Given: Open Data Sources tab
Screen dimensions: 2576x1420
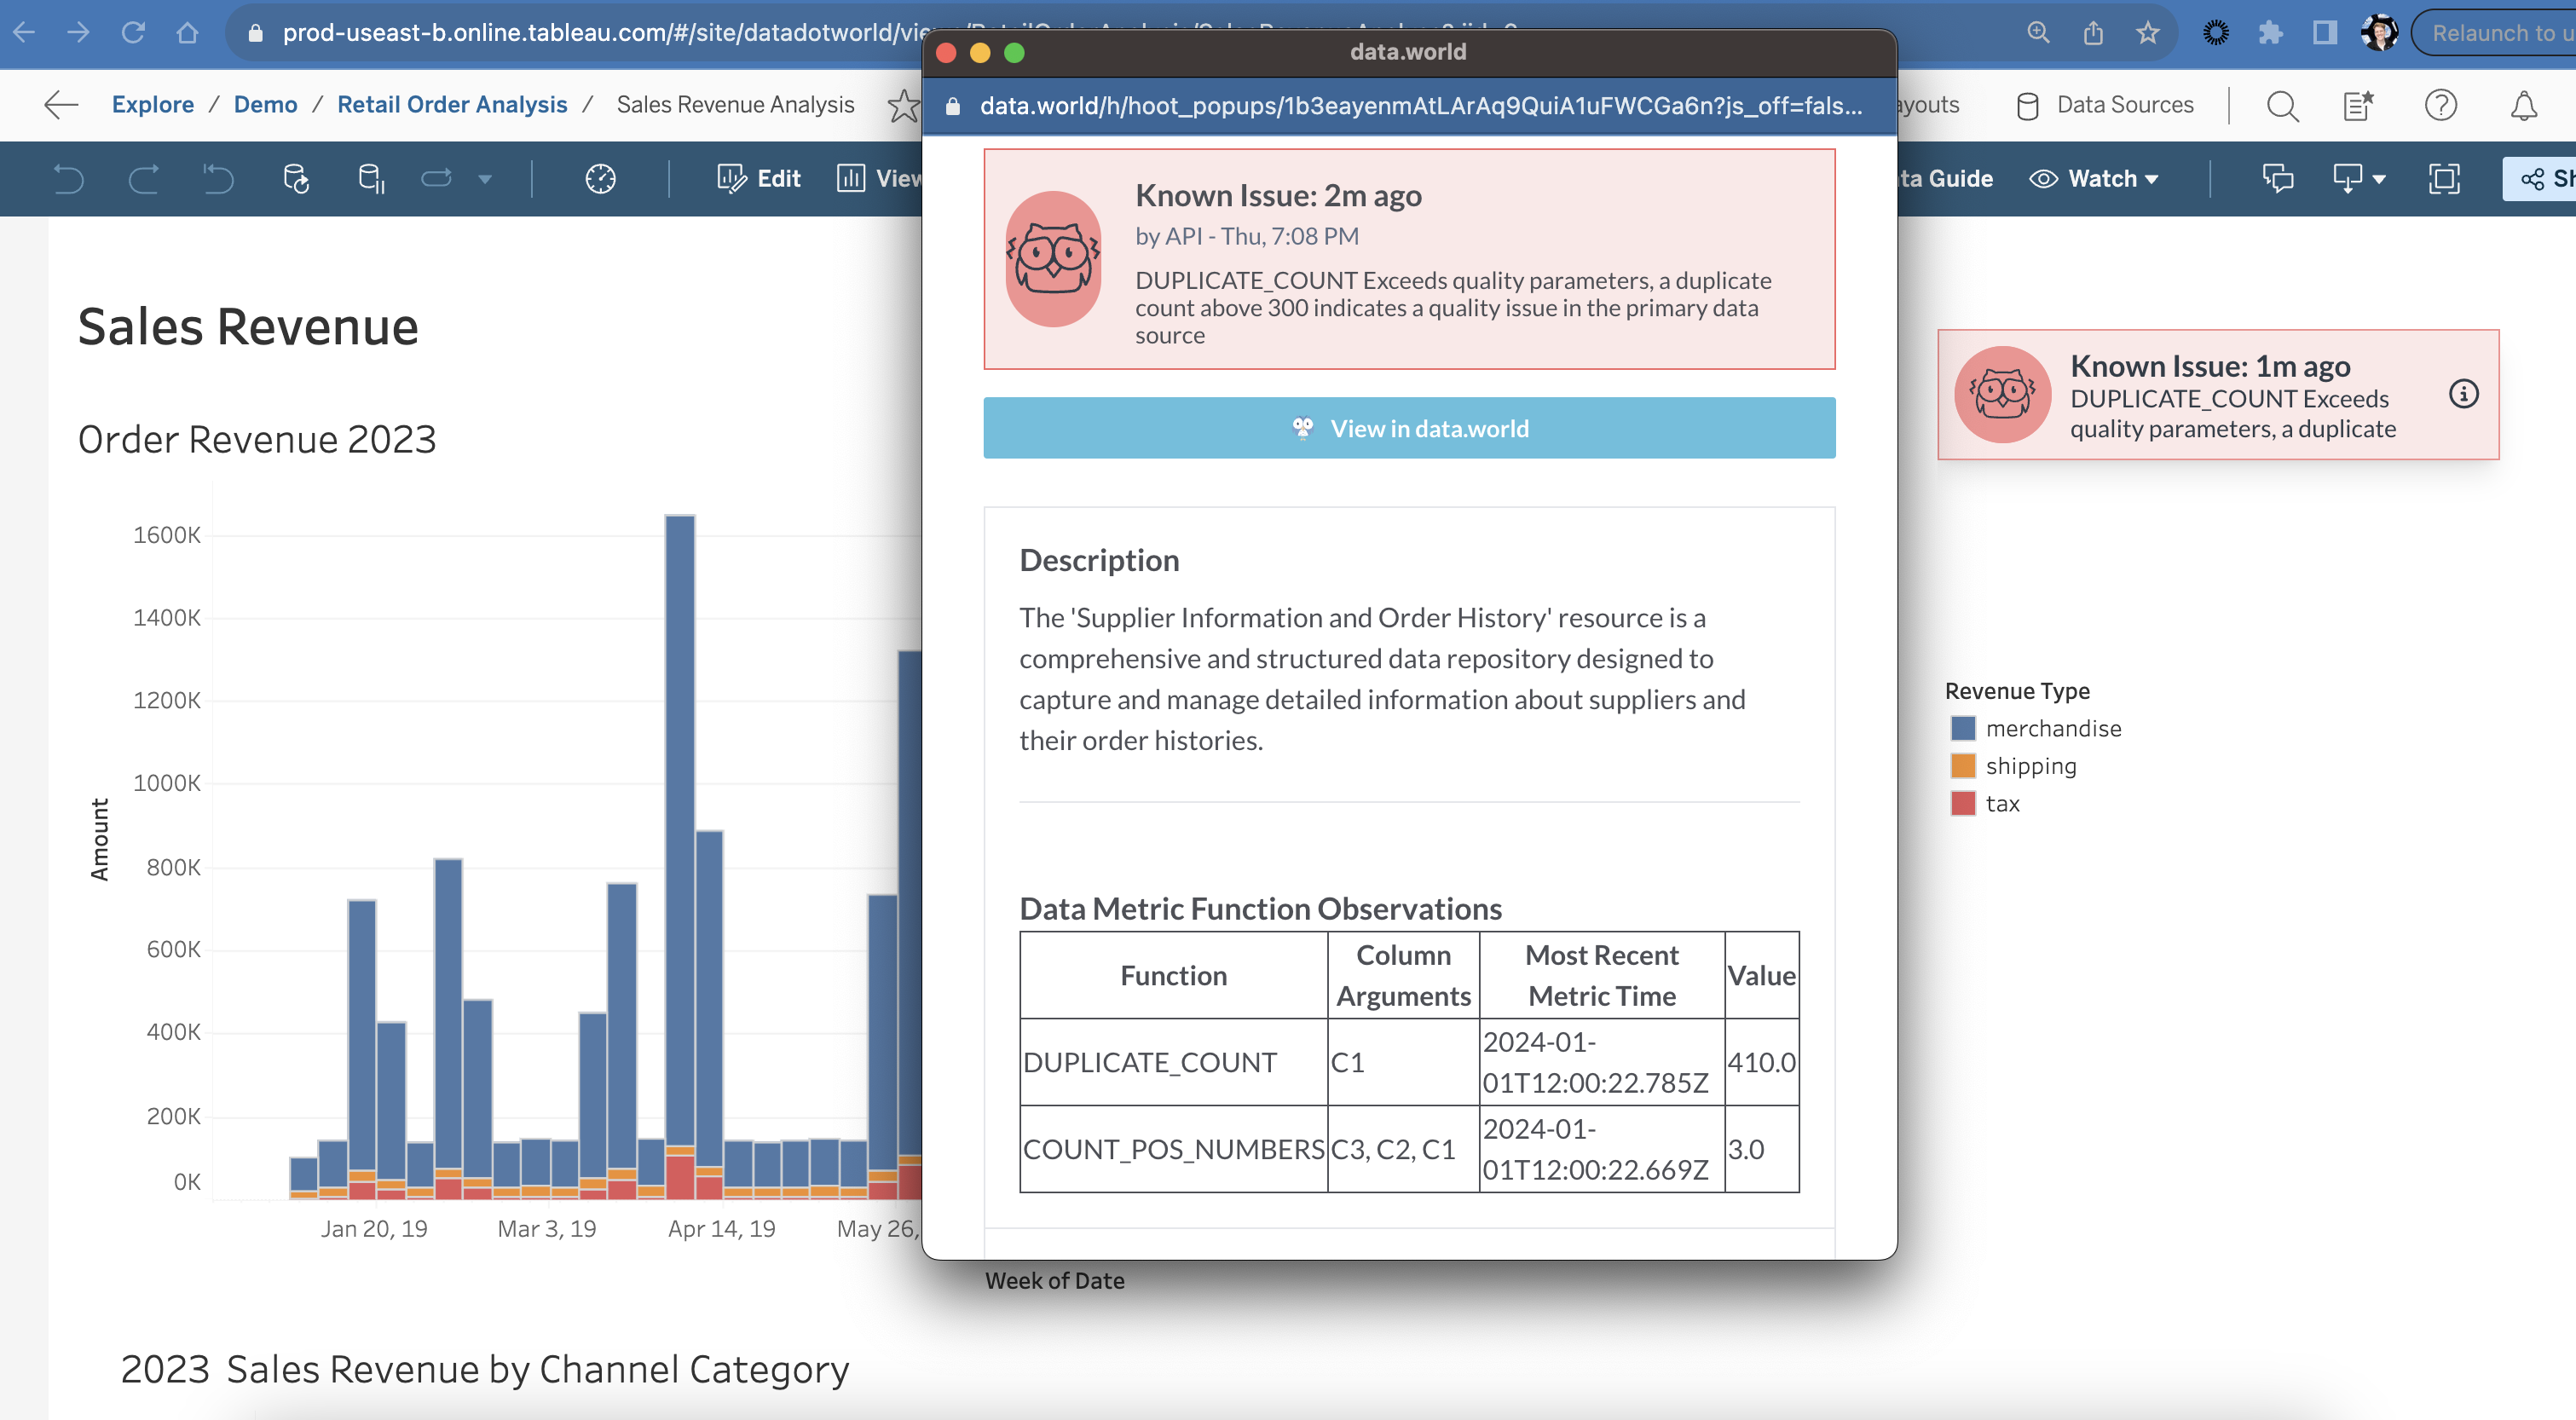Looking at the screenshot, I should pos(2105,105).
